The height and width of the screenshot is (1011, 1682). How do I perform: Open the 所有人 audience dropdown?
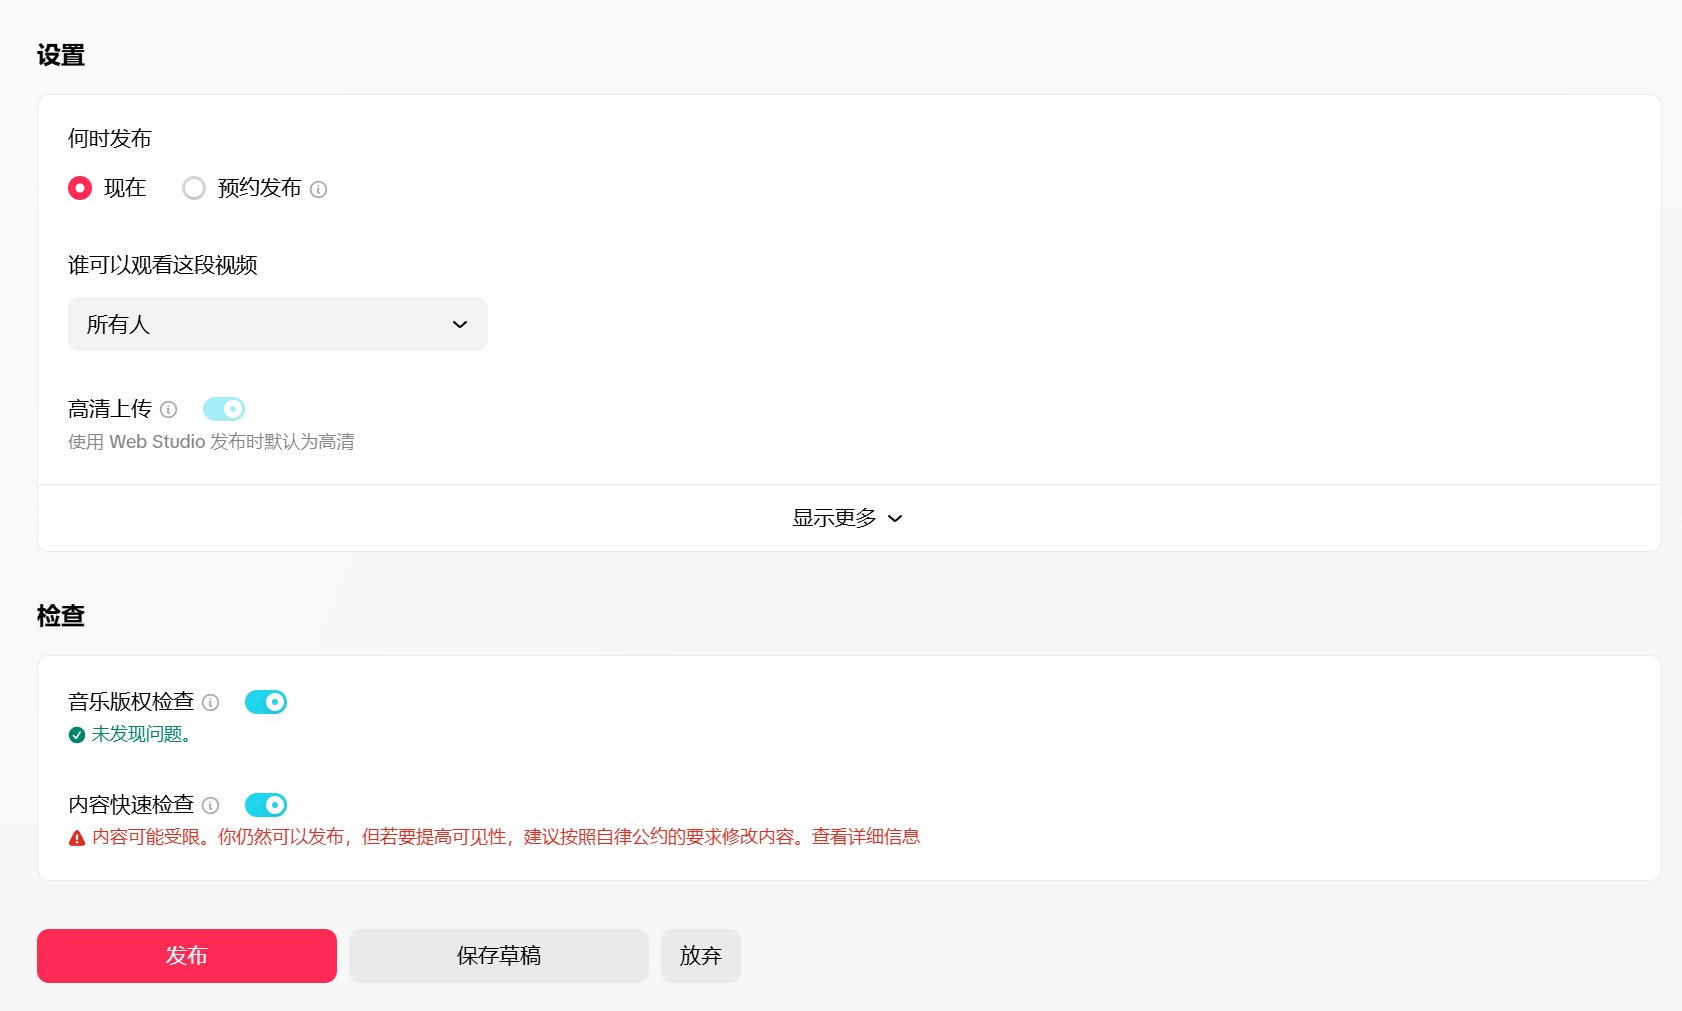(277, 324)
